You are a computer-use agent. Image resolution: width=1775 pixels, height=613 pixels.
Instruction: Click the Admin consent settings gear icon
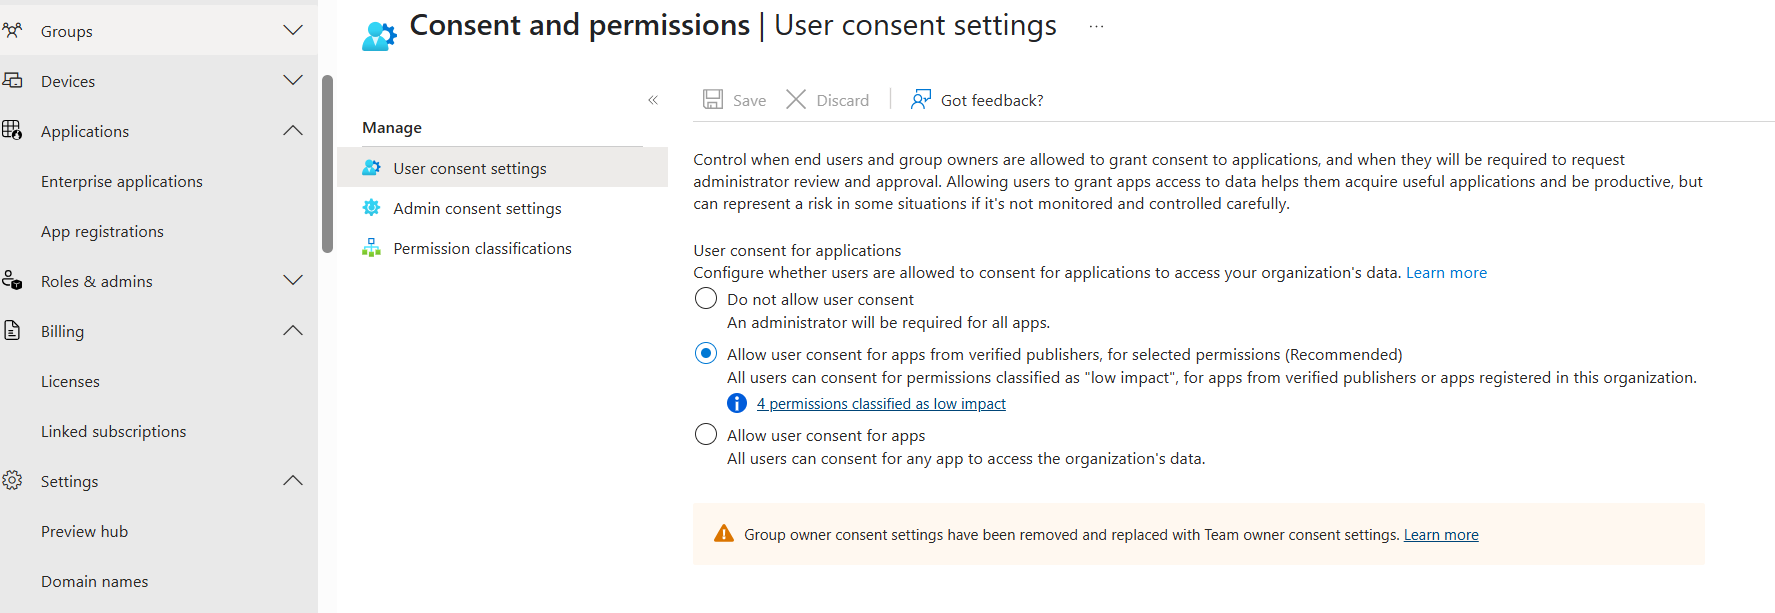pos(371,208)
